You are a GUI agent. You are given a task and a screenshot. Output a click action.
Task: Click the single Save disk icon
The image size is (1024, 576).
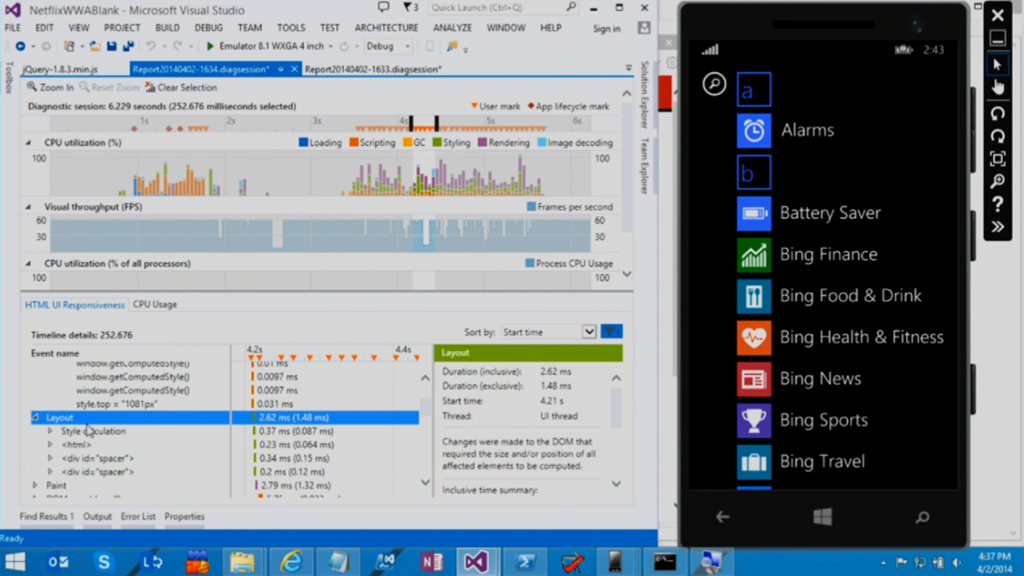click(112, 46)
